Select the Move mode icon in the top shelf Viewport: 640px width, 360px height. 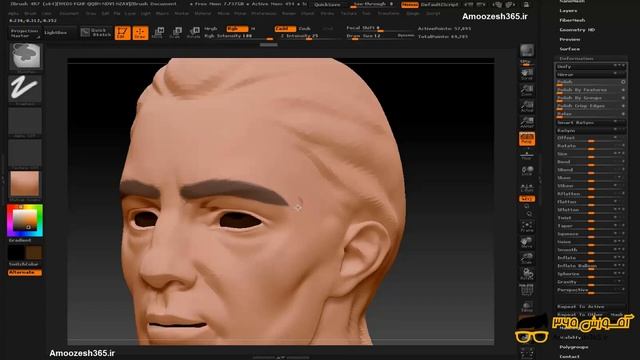click(x=158, y=33)
